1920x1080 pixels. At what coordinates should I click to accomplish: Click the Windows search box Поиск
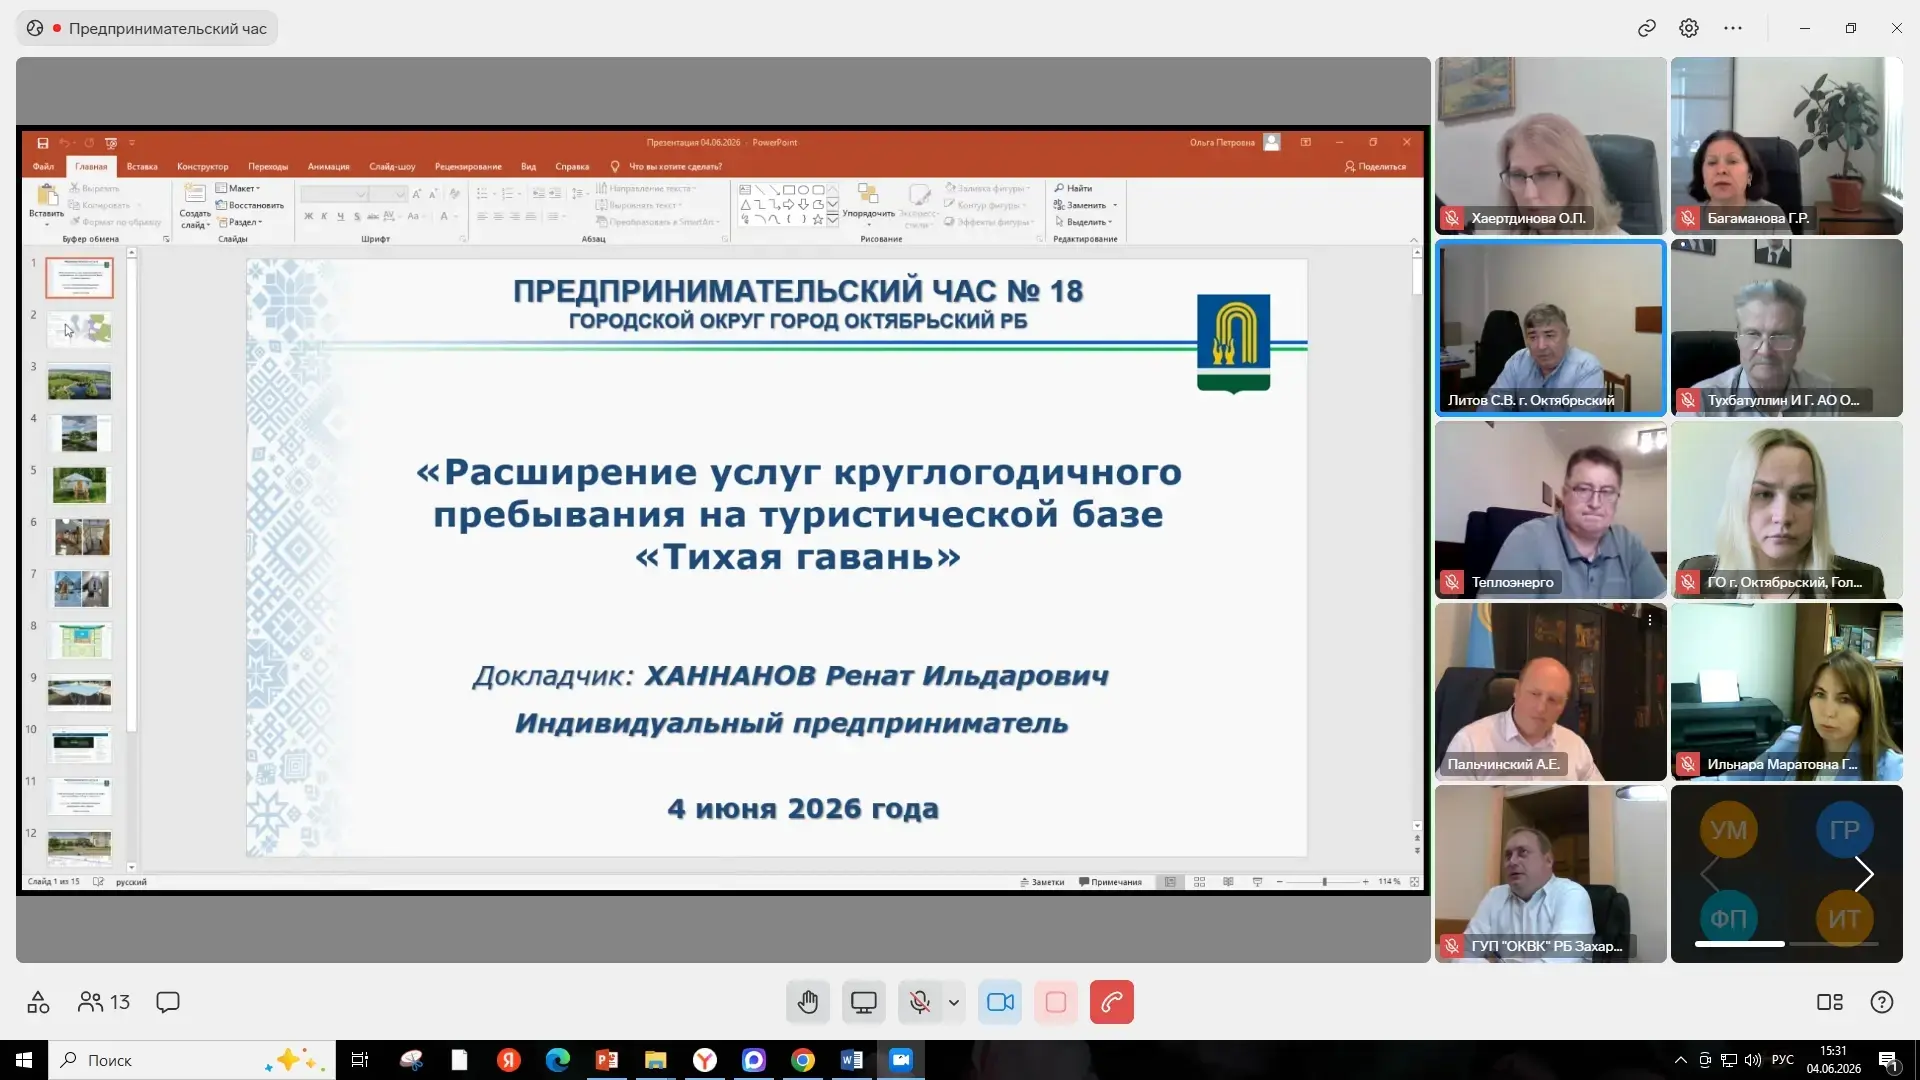click(192, 1060)
